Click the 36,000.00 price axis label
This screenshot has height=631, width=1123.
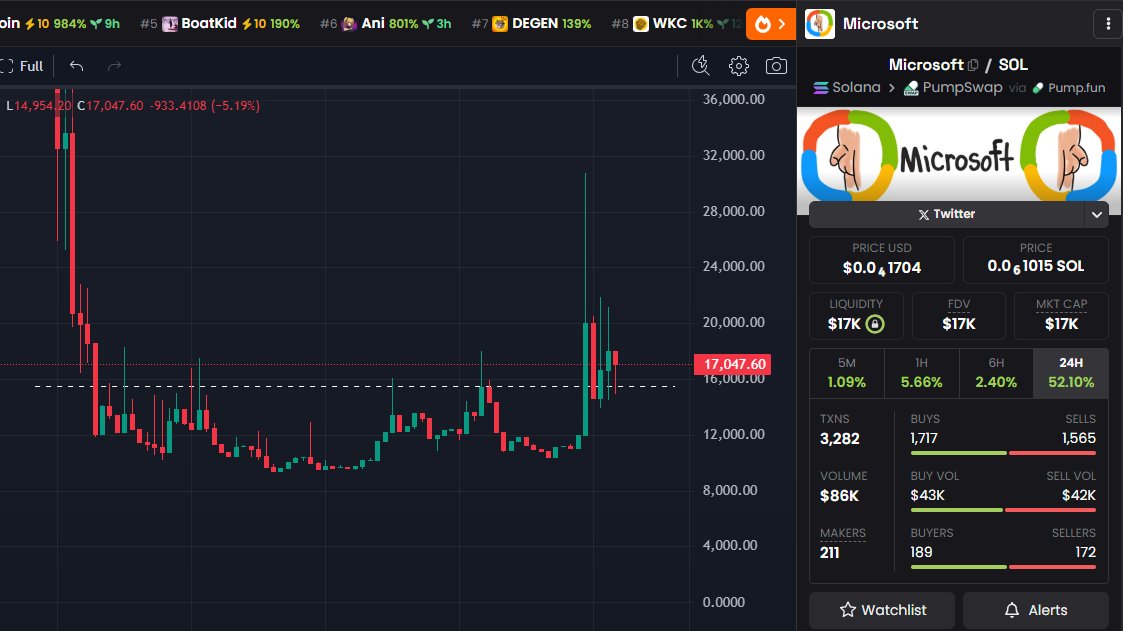[x=733, y=100]
